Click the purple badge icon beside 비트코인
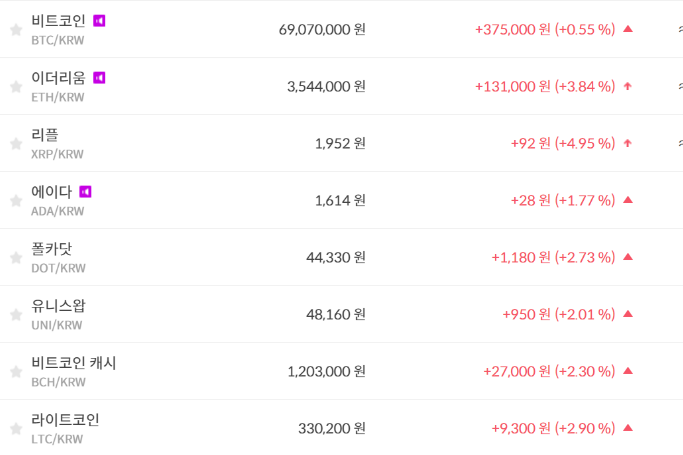The image size is (683, 455). [x=99, y=20]
